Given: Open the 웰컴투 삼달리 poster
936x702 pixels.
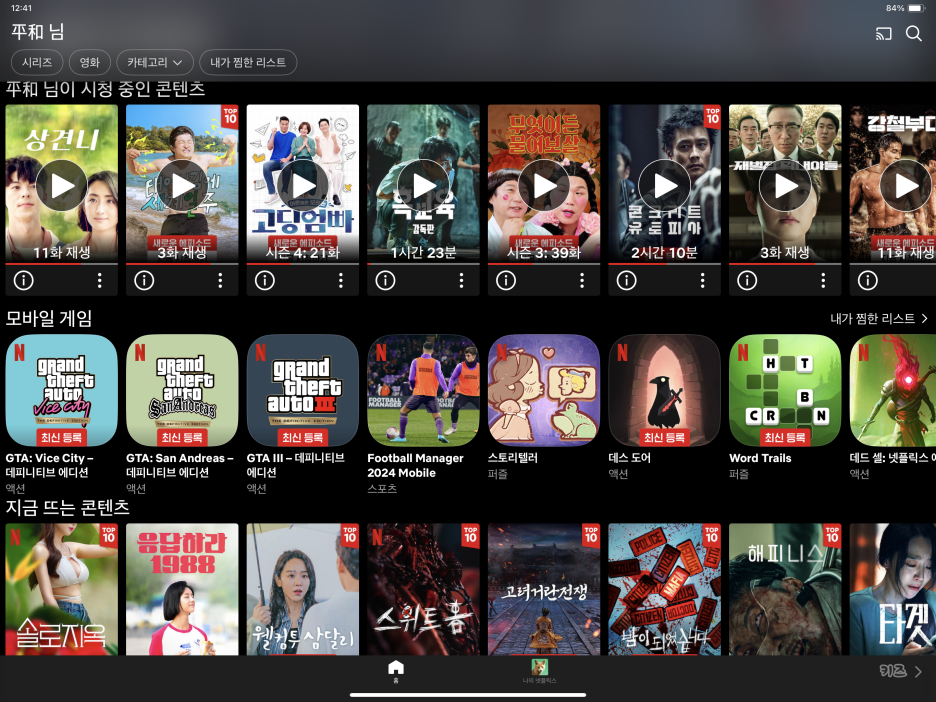Looking at the screenshot, I should [303, 589].
